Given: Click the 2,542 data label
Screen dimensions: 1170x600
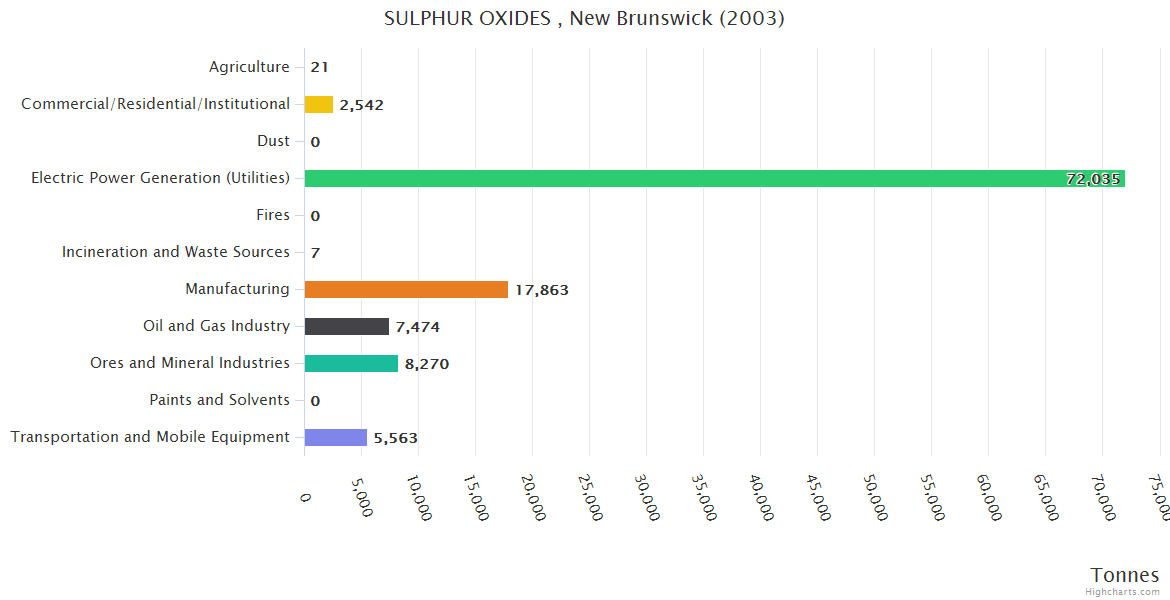Looking at the screenshot, I should 362,105.
